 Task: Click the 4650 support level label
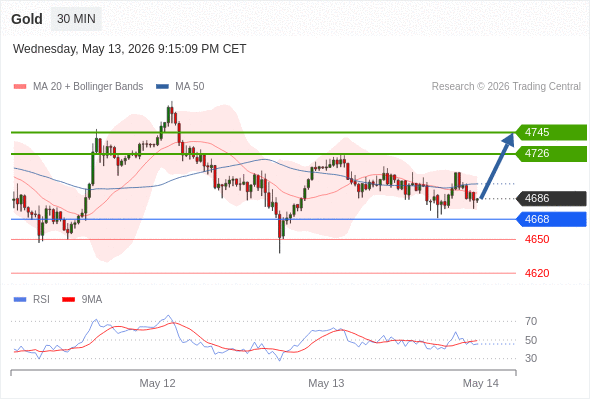(x=537, y=239)
